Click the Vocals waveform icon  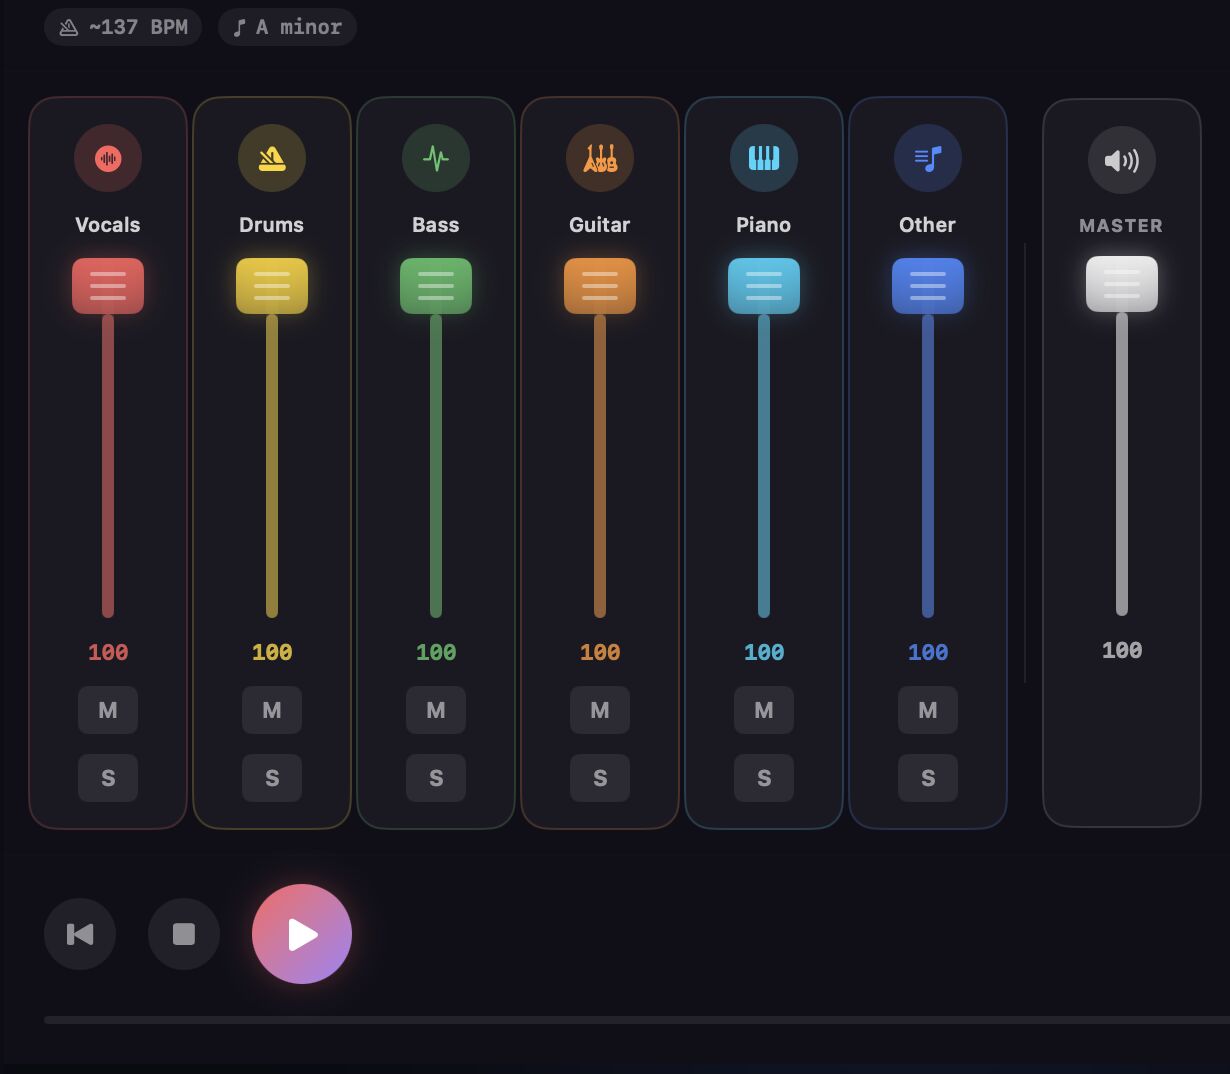click(x=108, y=158)
